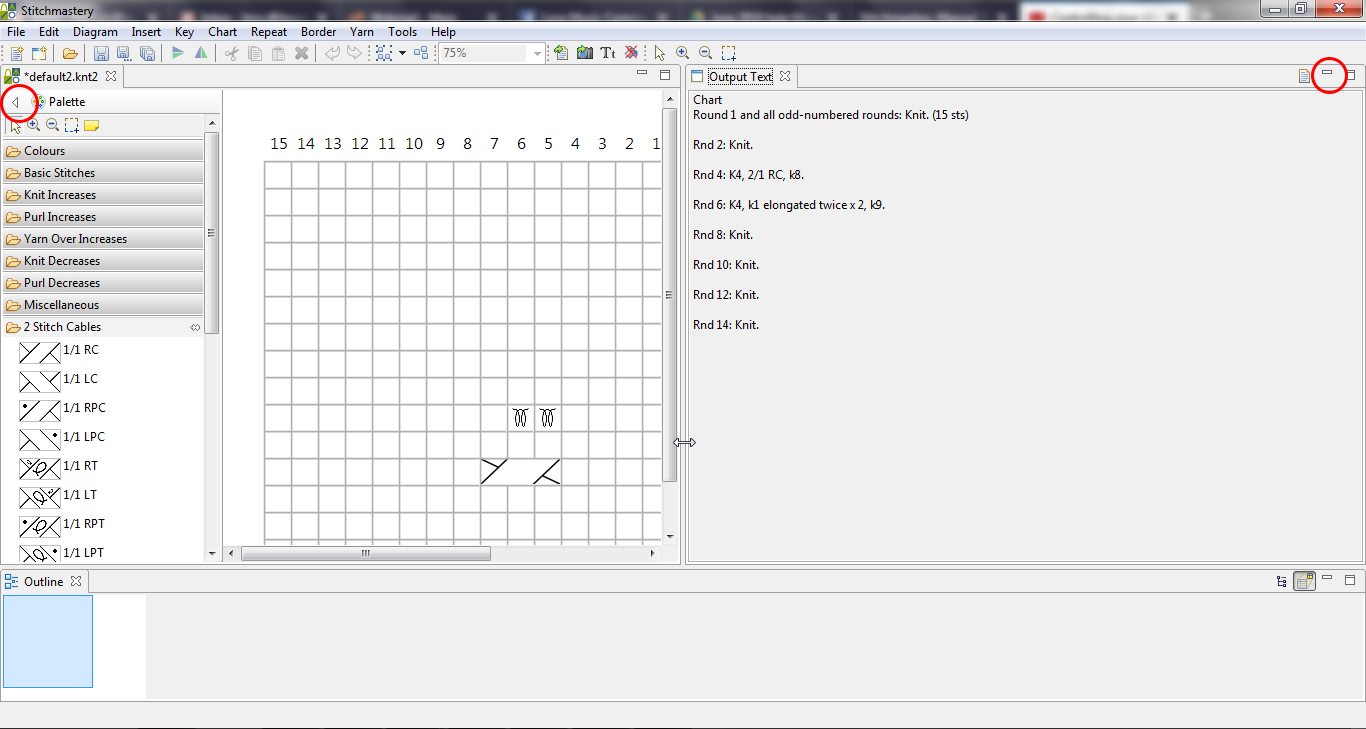1366x729 pixels.
Task: Click the Tt text toolbar icon
Action: click(607, 53)
